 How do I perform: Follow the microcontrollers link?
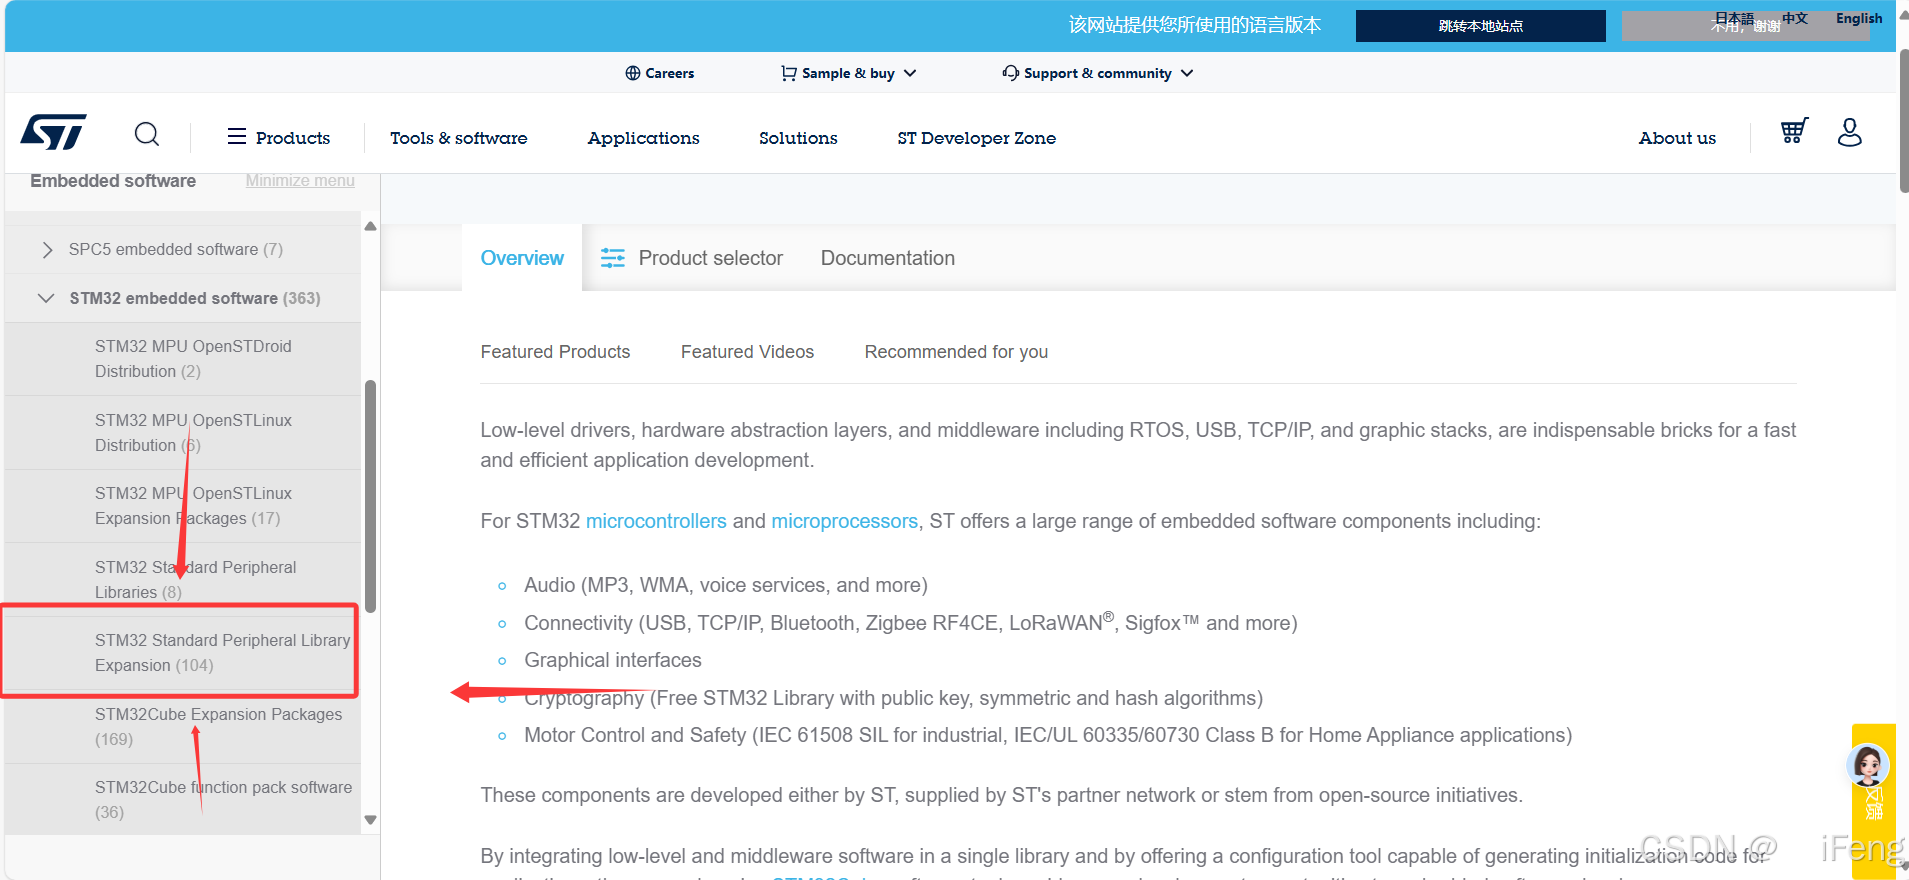click(656, 521)
